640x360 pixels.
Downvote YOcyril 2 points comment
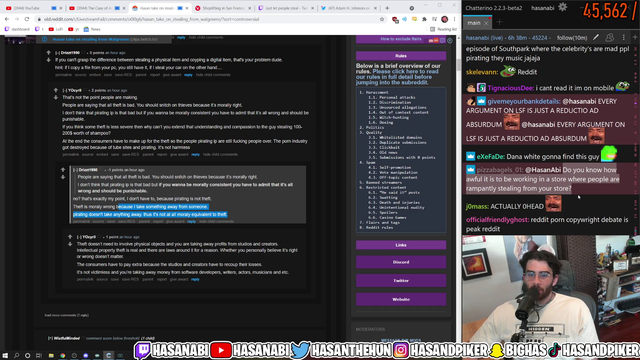(x=56, y=98)
